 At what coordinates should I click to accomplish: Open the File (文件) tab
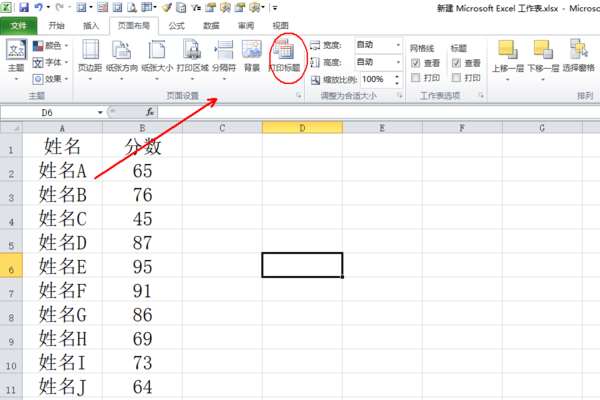pos(18,26)
